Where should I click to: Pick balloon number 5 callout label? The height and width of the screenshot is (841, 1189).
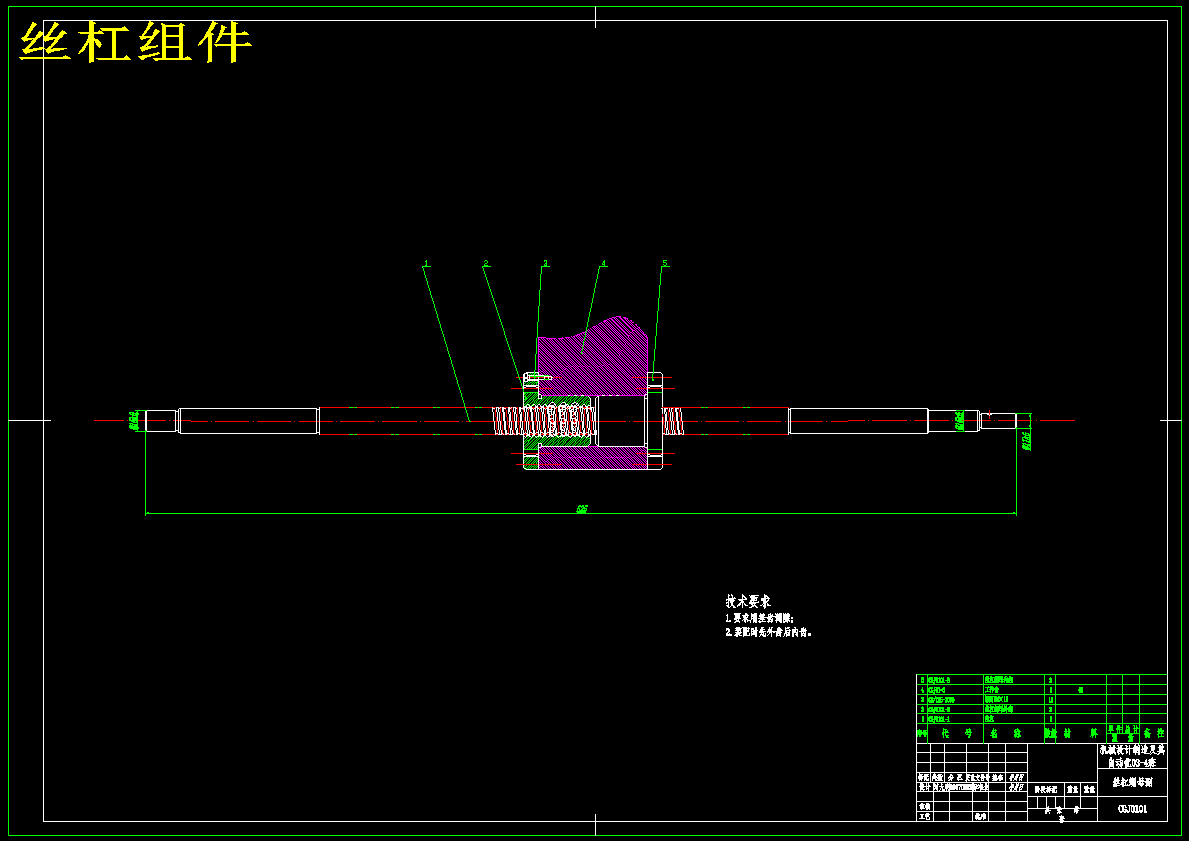(665, 263)
